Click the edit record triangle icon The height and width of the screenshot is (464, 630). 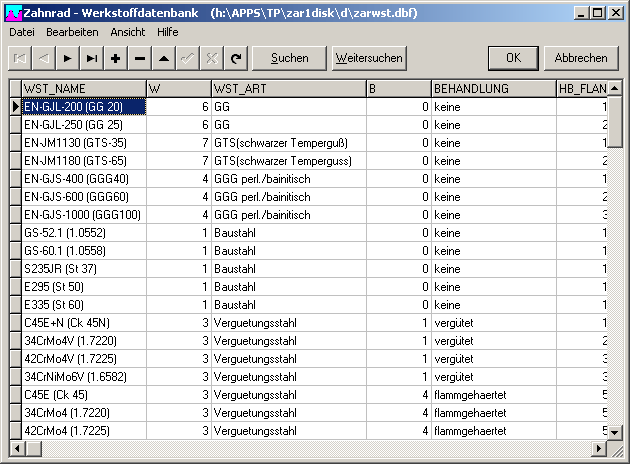164,58
